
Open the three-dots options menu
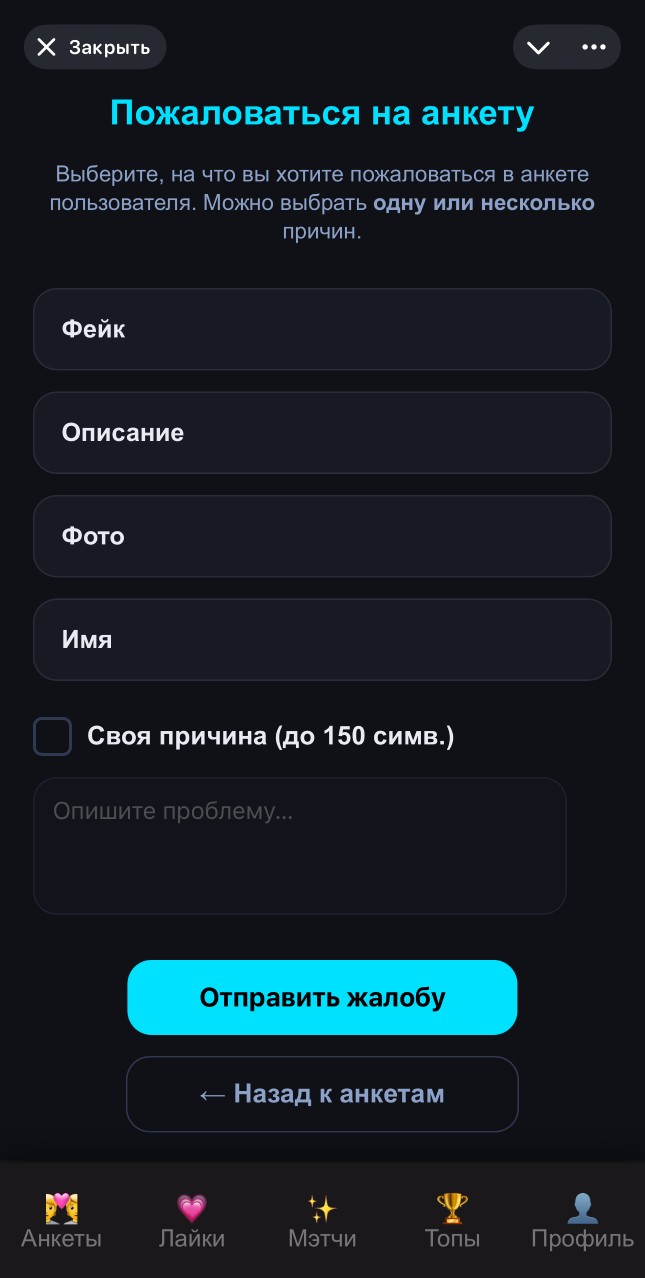[594, 46]
